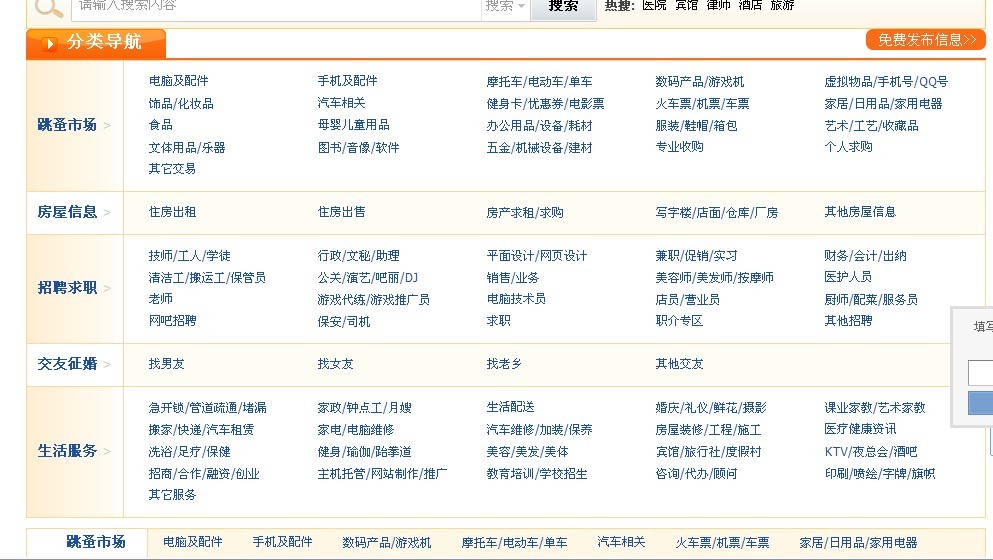Screen dimensions: 993x560
Task: Open 健身卡/优惠券/电影票 category
Action: tap(545, 103)
